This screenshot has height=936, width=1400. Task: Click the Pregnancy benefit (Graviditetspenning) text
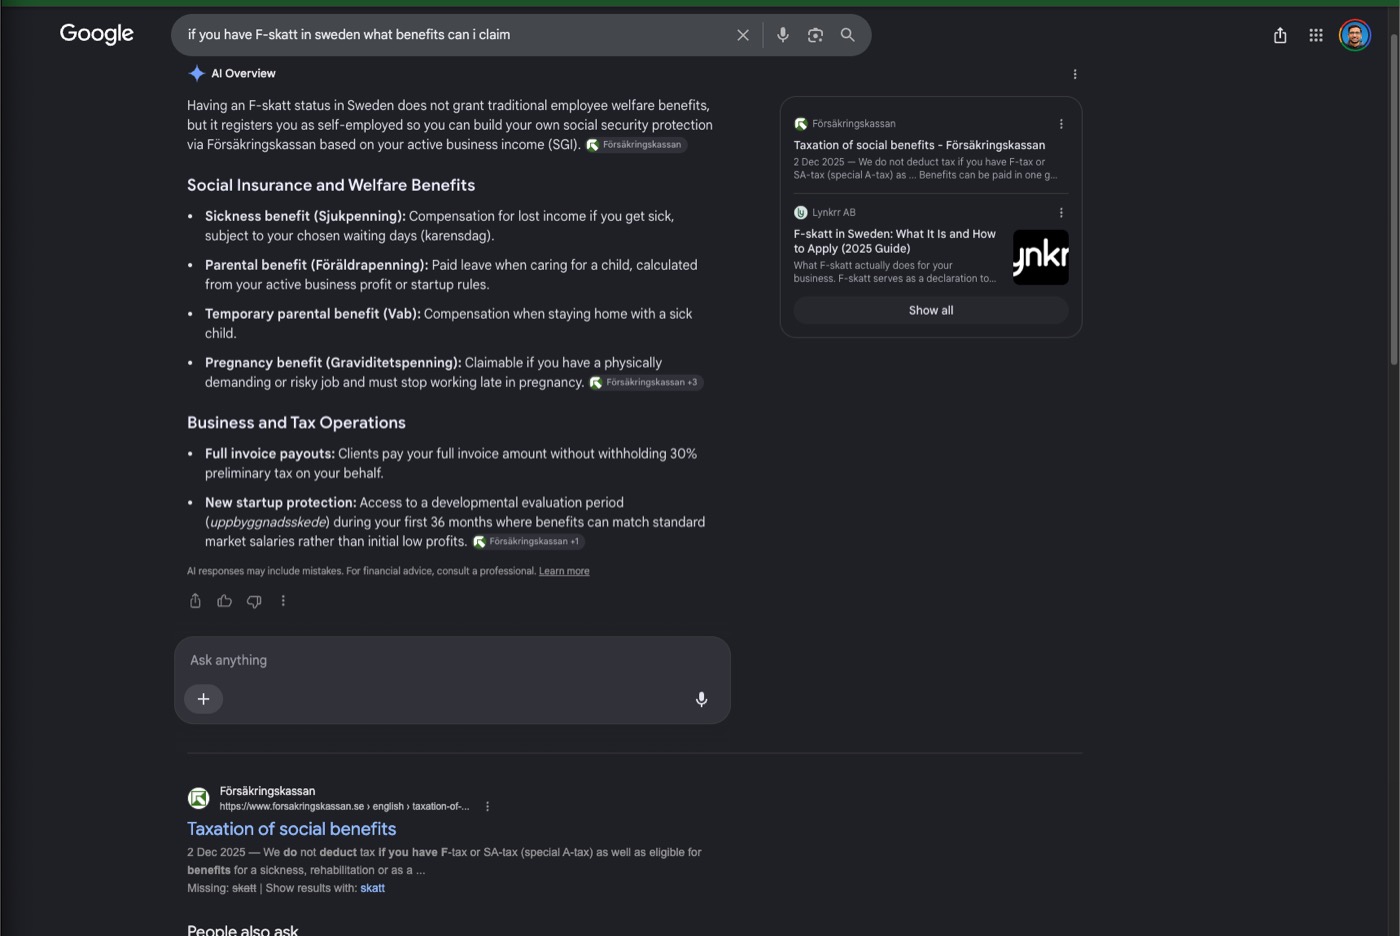coord(333,363)
